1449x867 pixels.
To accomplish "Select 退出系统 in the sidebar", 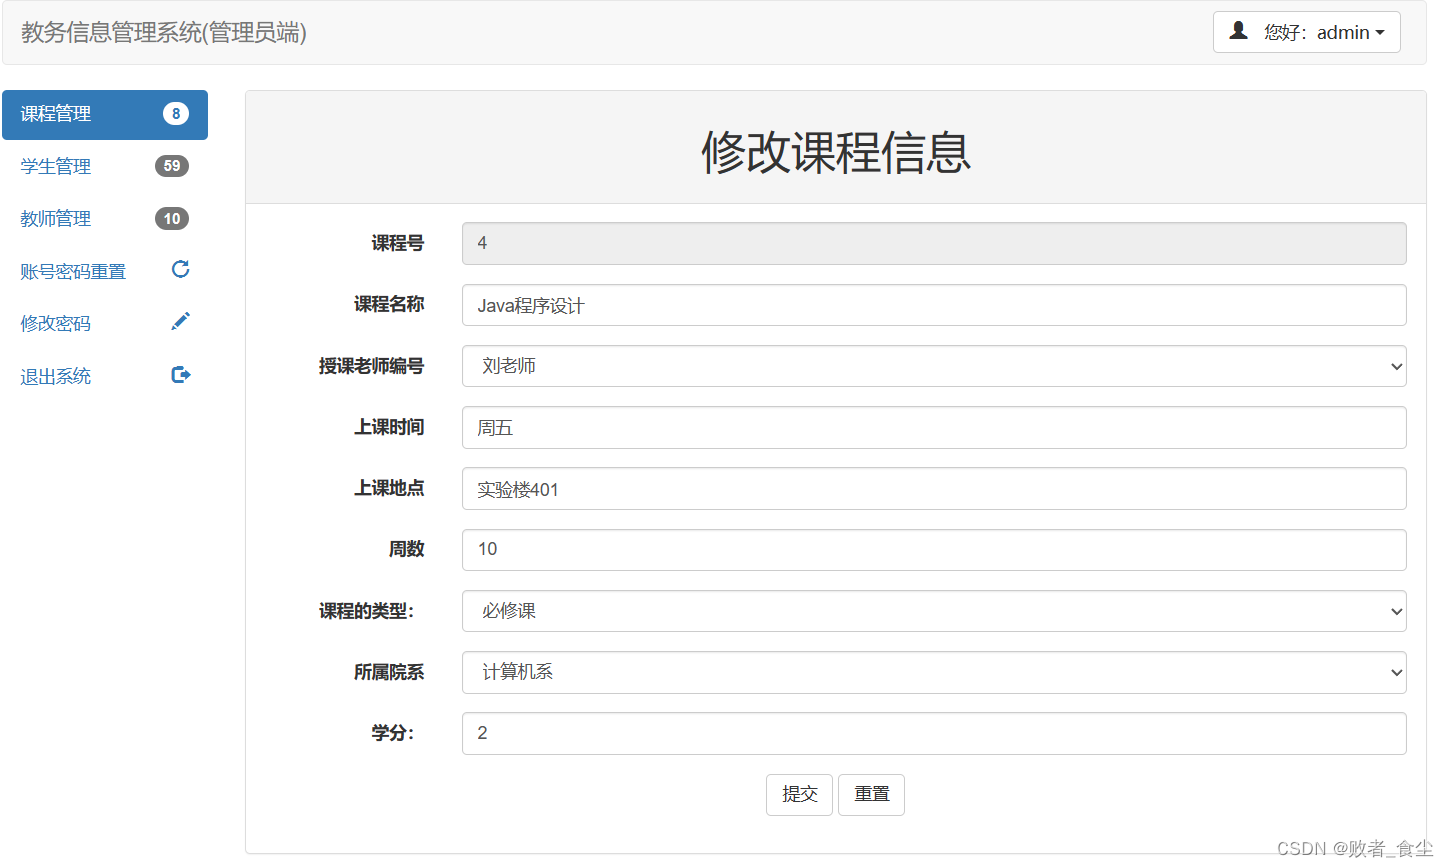I will (x=105, y=376).
